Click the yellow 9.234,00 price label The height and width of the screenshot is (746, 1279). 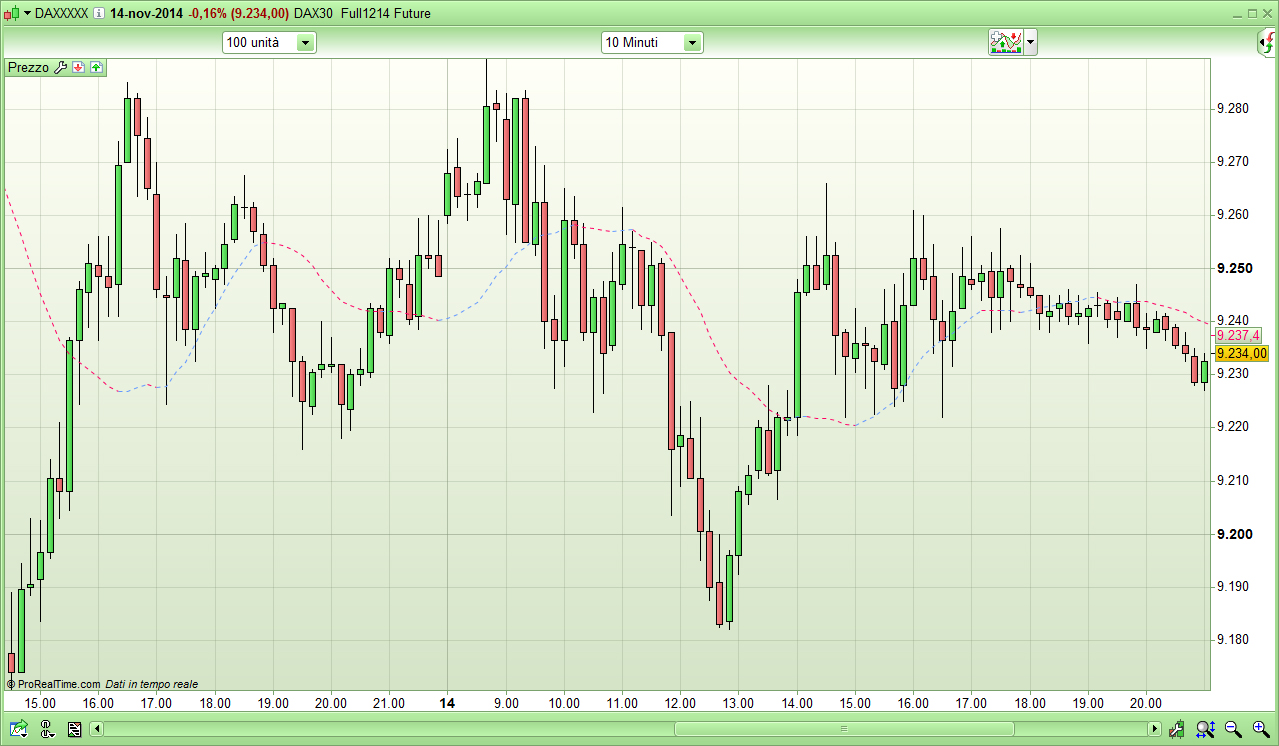click(x=1241, y=353)
